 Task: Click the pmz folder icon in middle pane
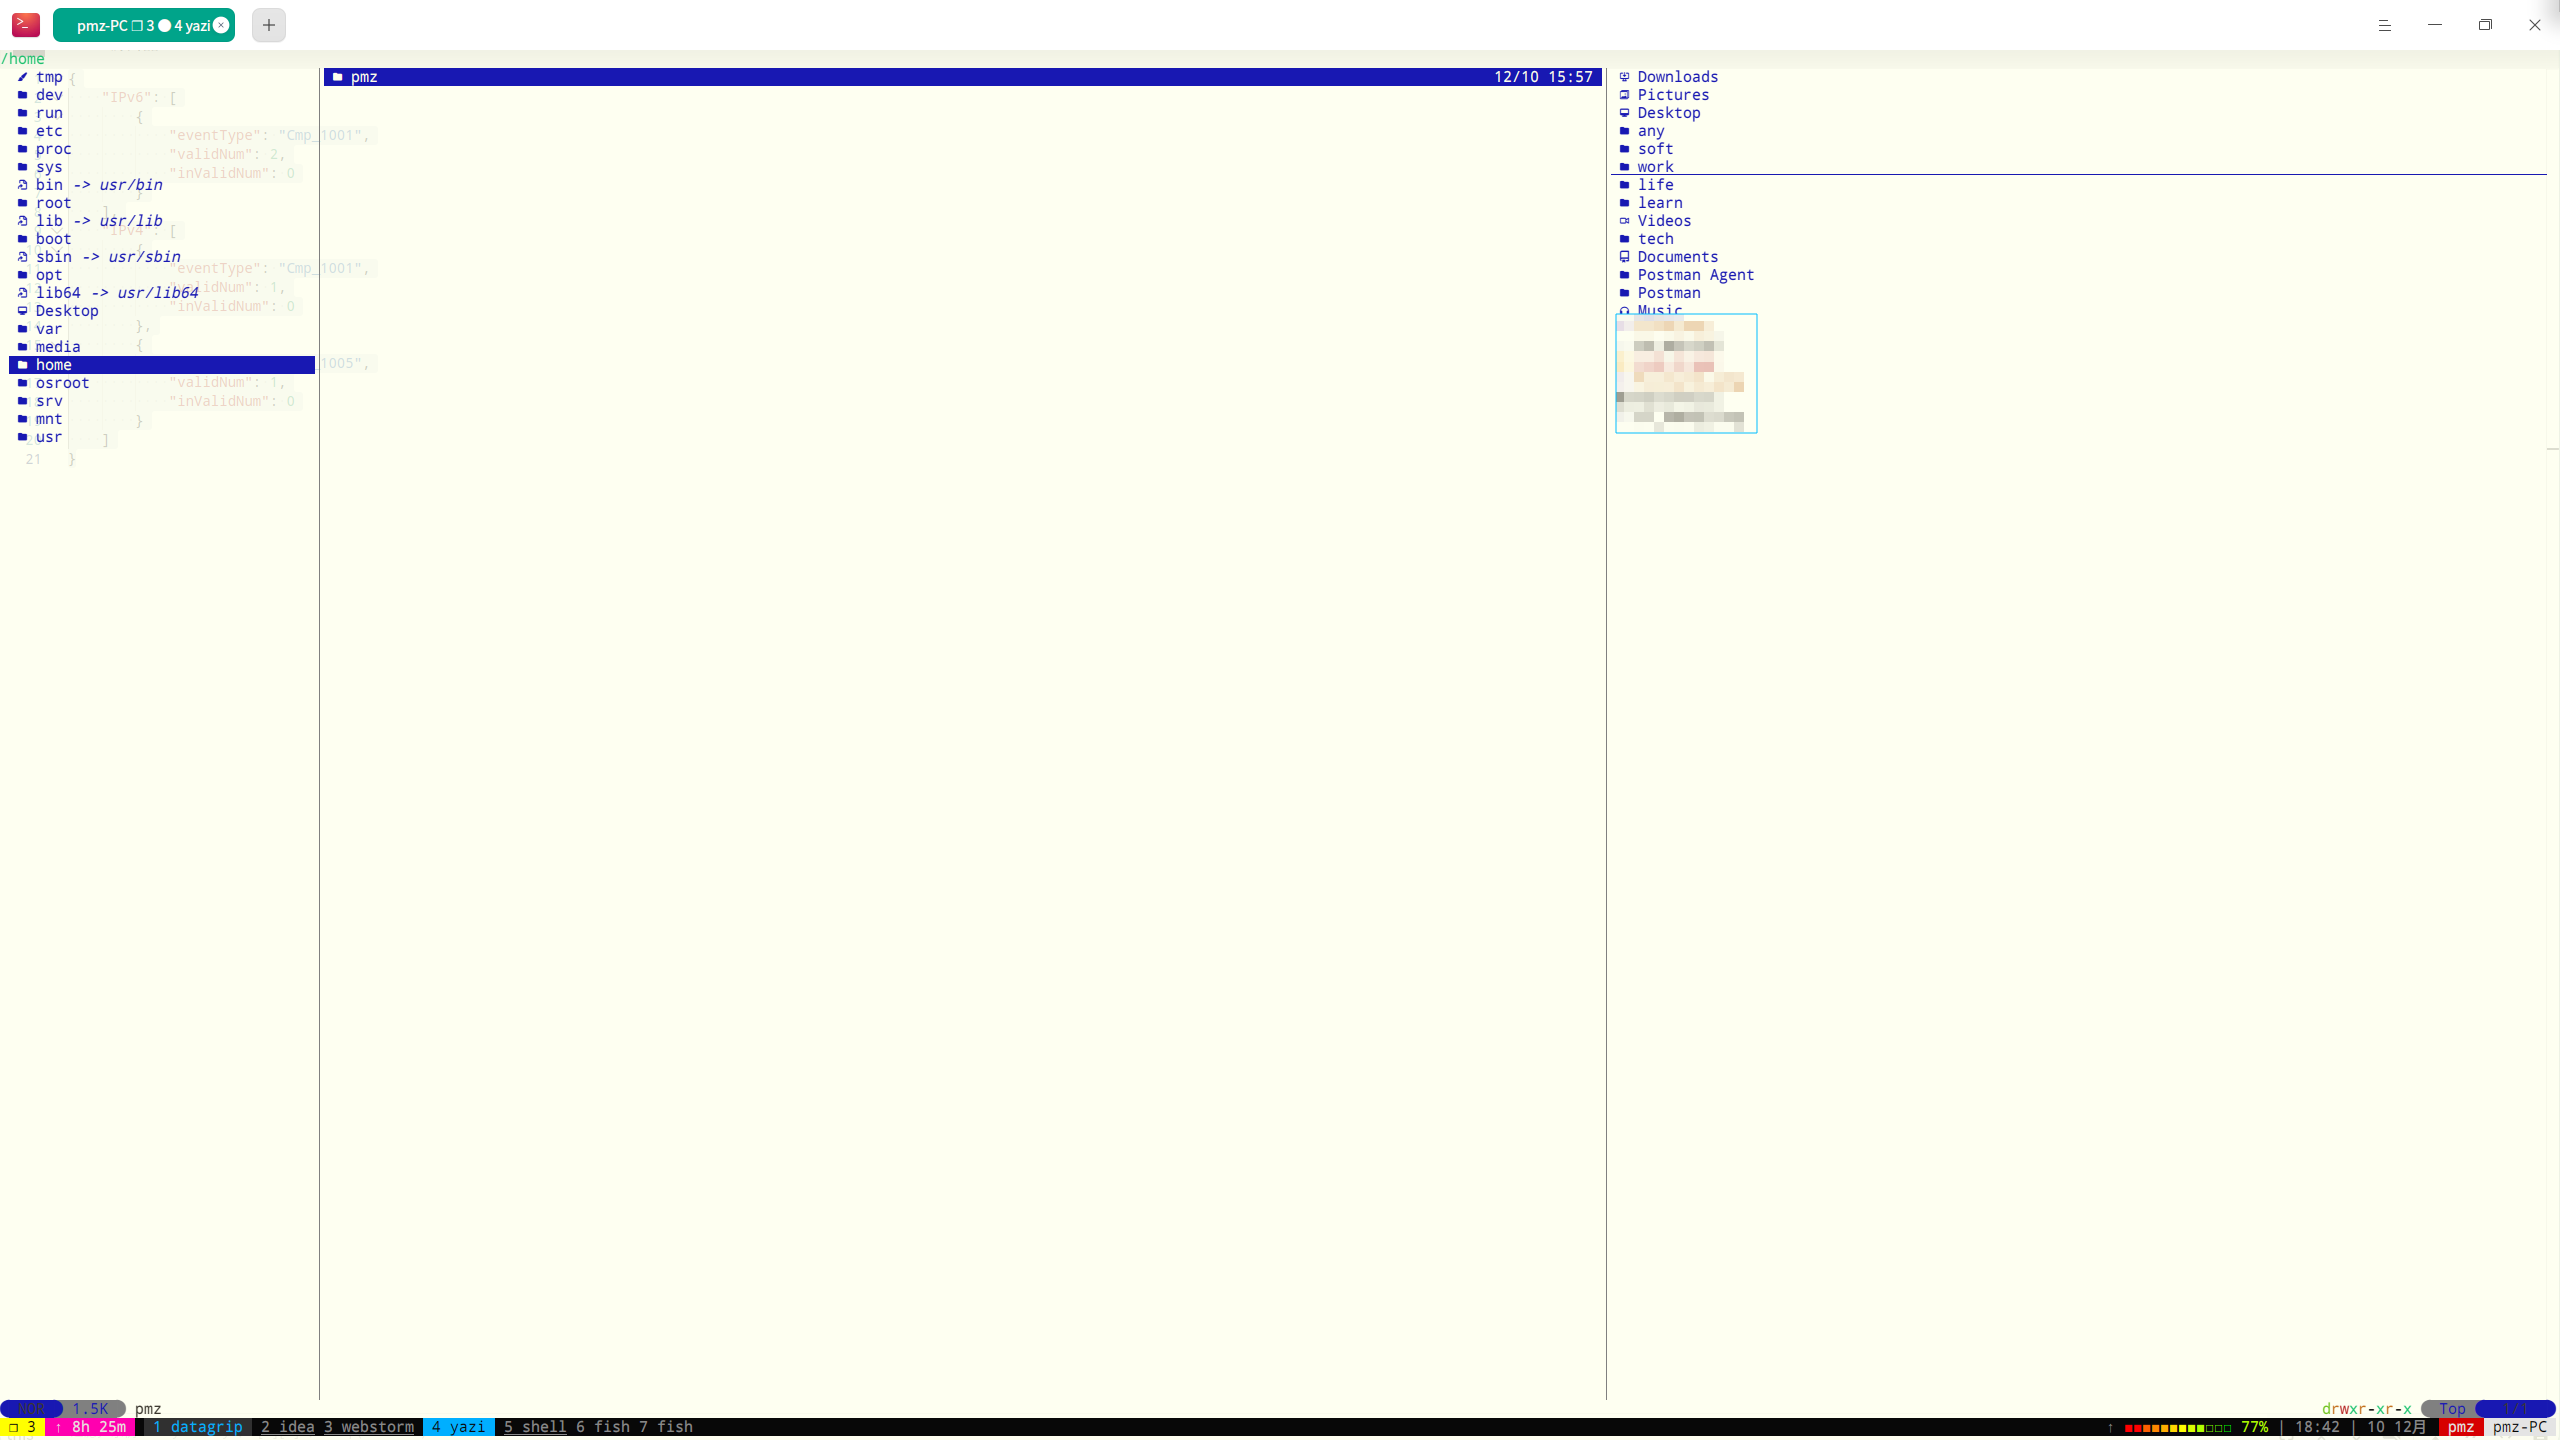tap(338, 77)
